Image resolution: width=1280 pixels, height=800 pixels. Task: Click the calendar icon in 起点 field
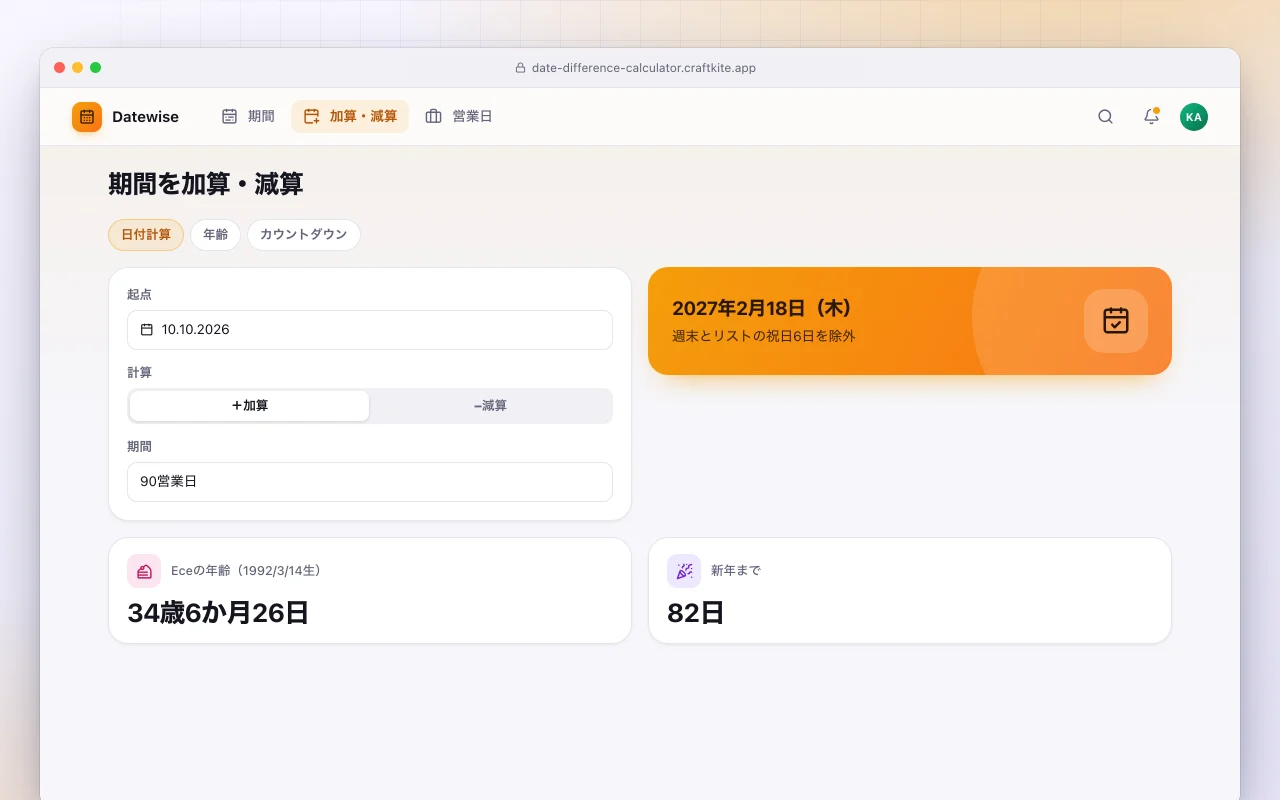pyautogui.click(x=147, y=329)
